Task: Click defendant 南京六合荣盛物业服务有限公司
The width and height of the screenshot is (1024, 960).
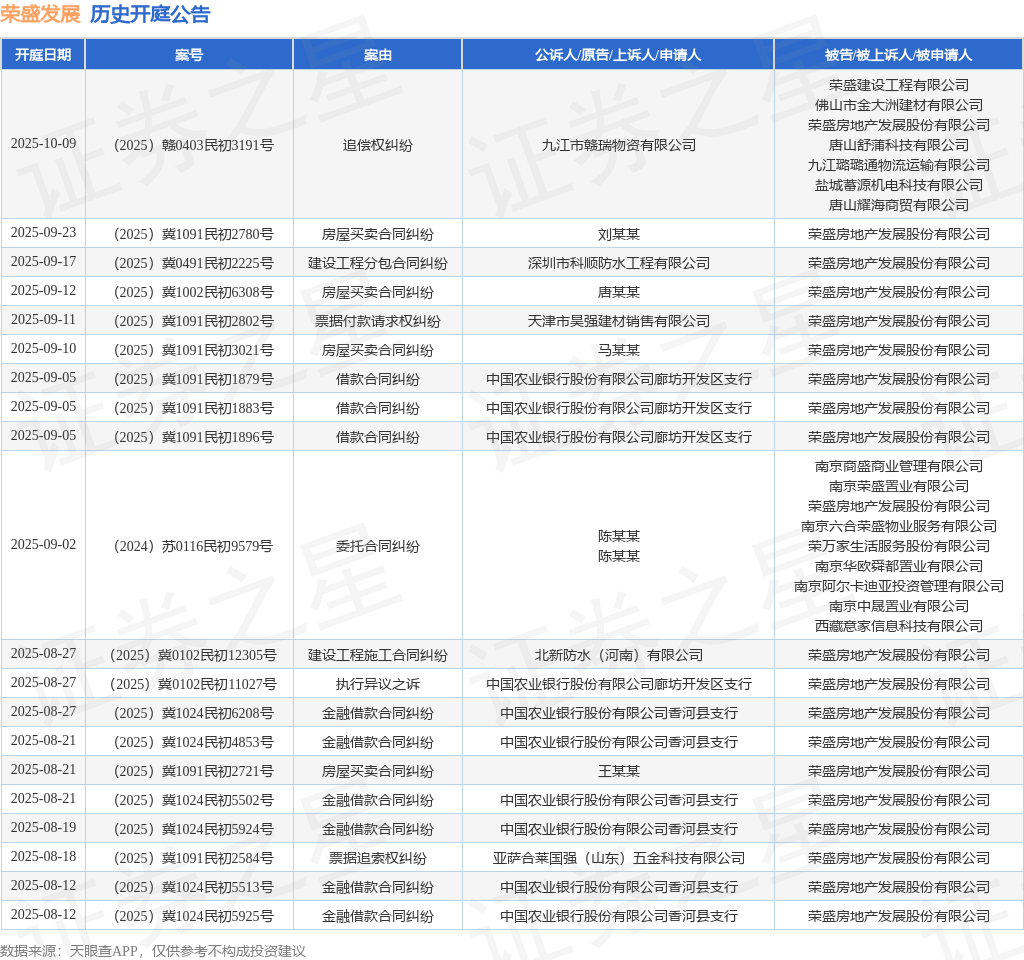Action: [x=899, y=526]
